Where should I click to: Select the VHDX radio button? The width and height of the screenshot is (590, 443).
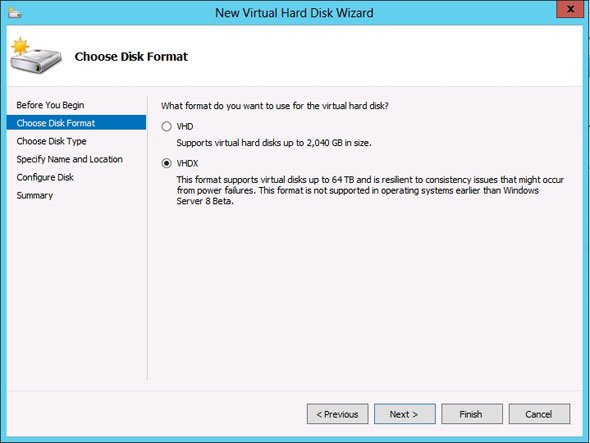pyautogui.click(x=166, y=163)
